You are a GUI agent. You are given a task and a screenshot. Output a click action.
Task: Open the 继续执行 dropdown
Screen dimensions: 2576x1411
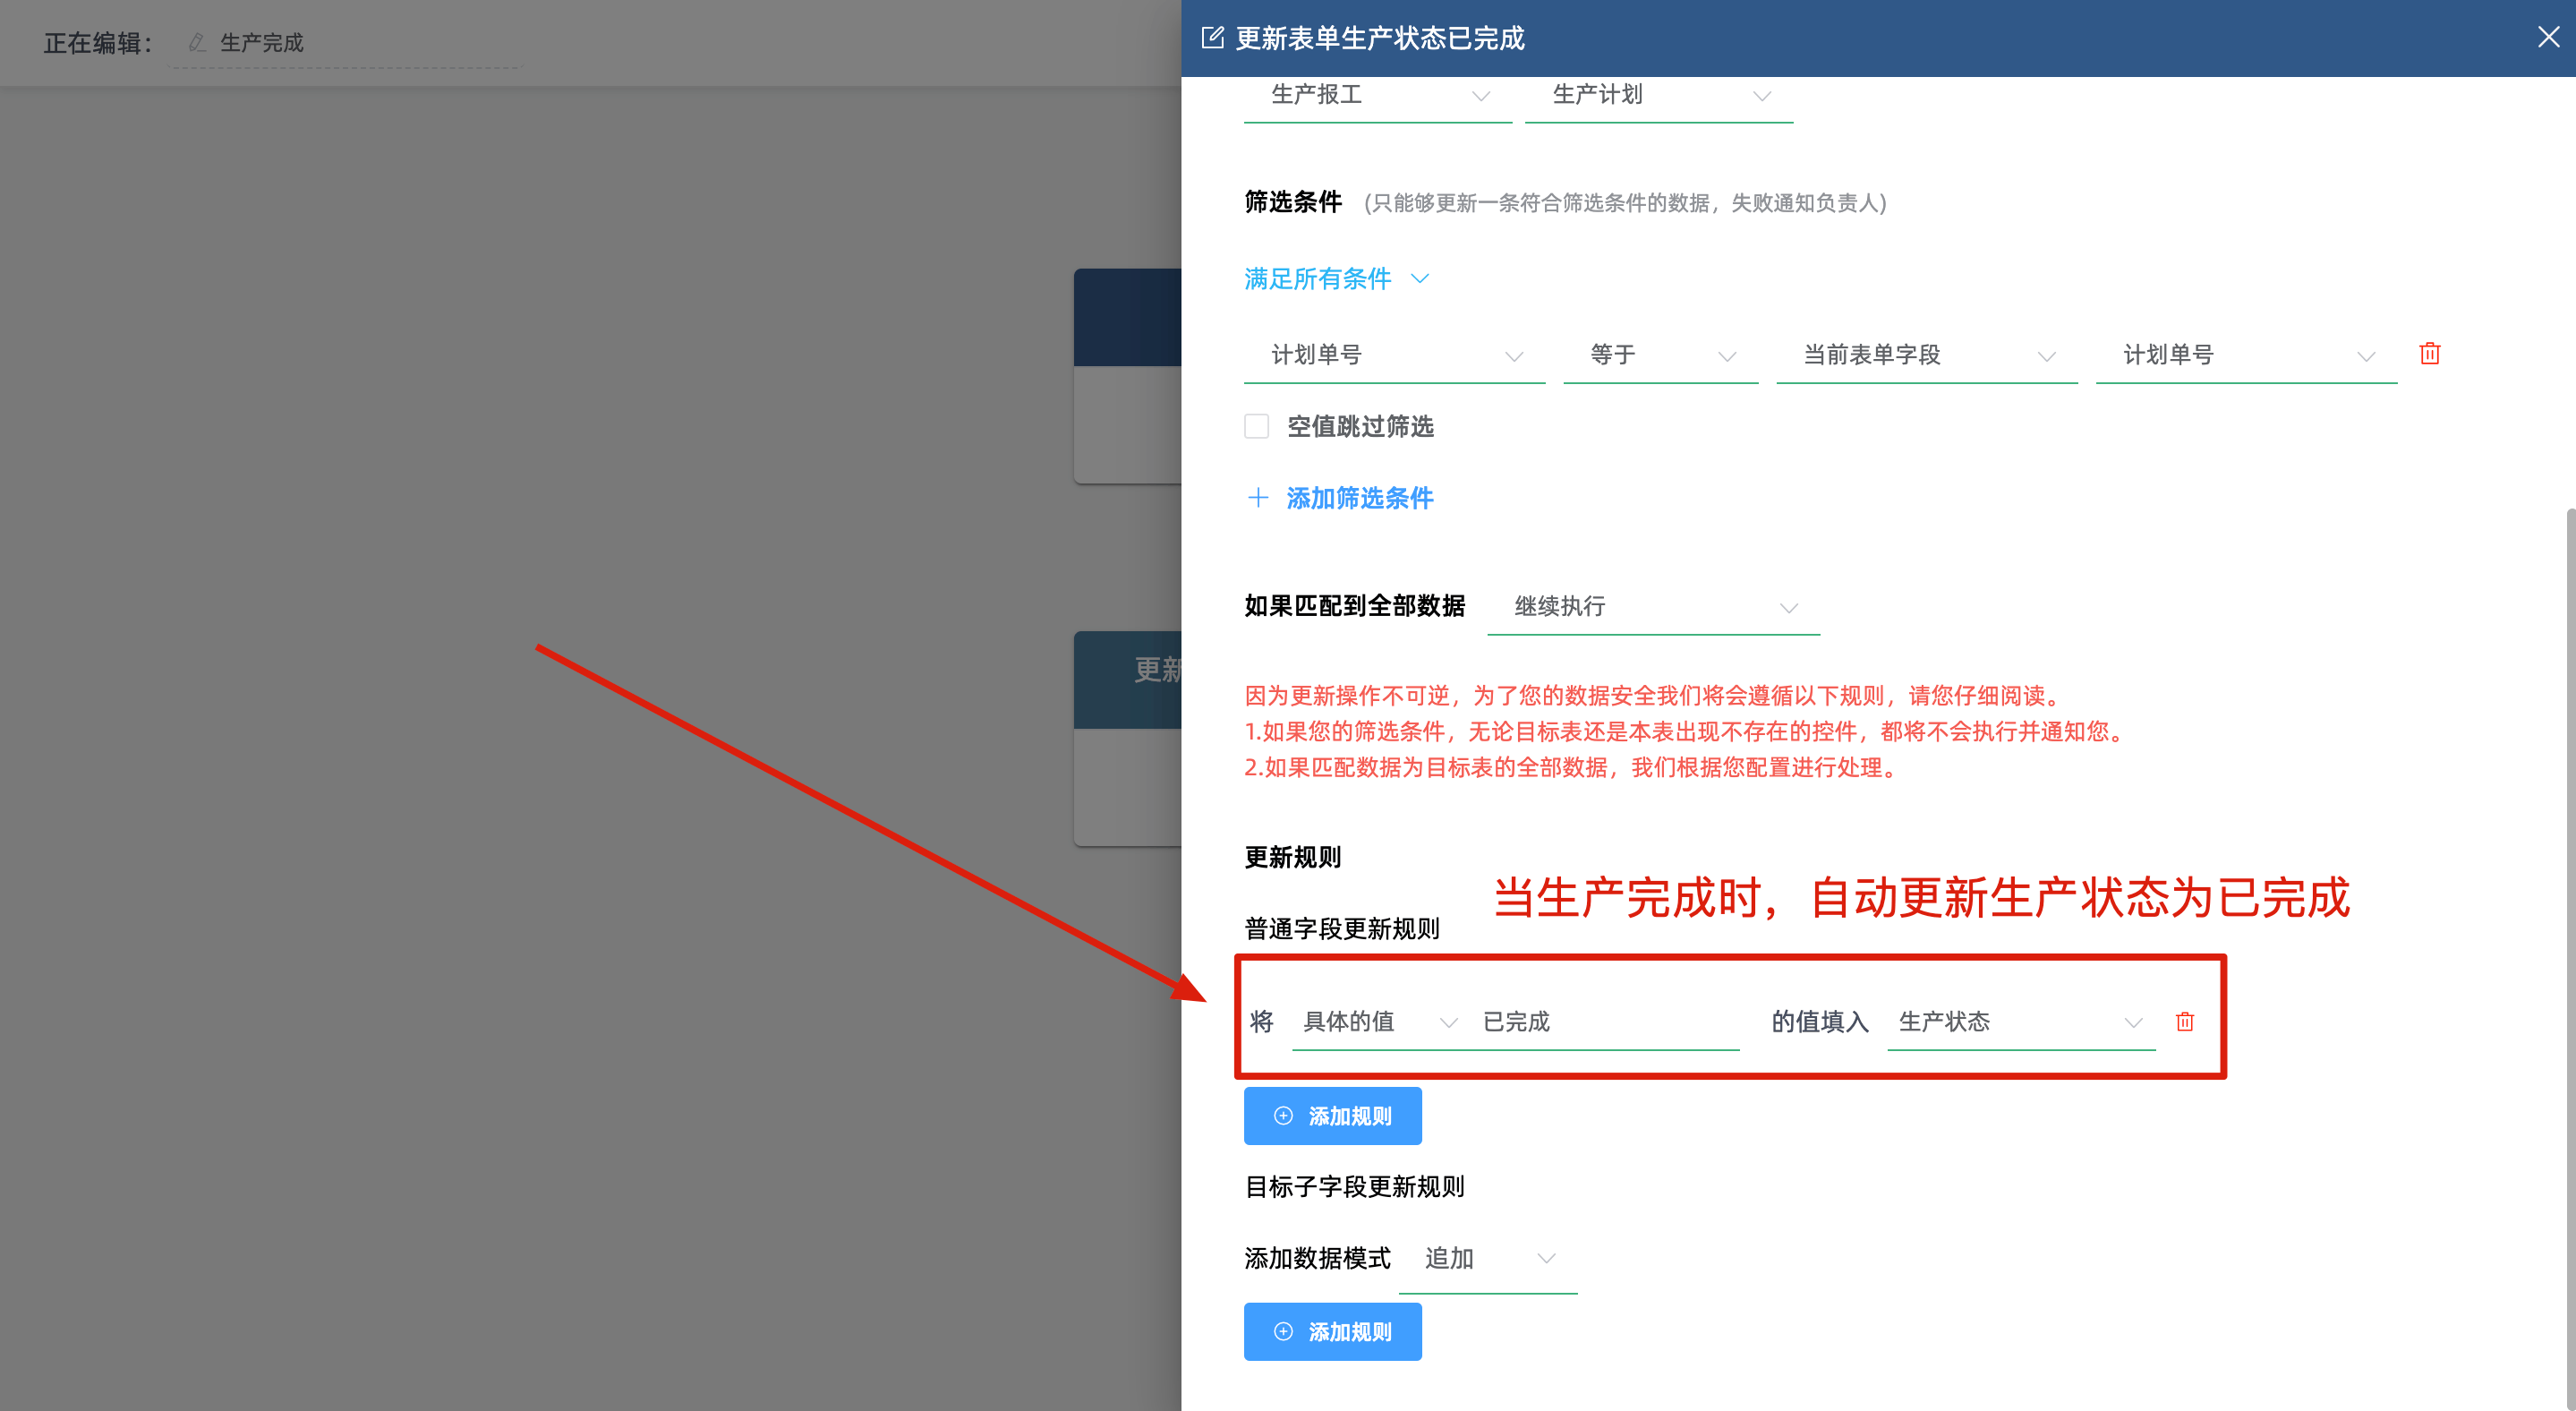[x=1653, y=606]
